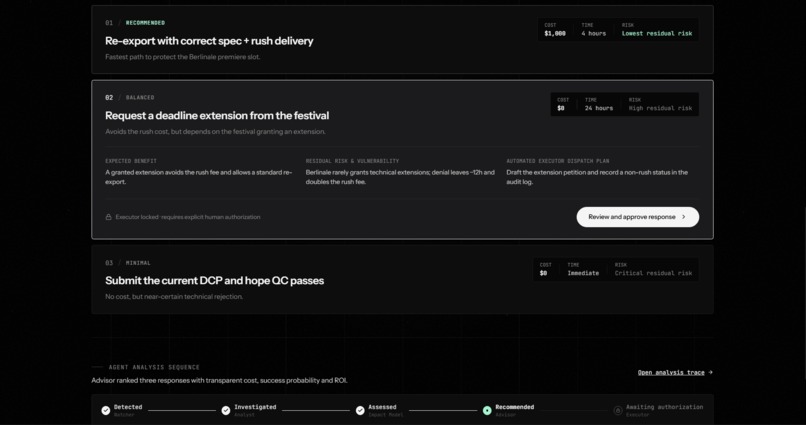Click the Investigated step label
Screen dimensions: 806x425
pyautogui.click(x=255, y=407)
